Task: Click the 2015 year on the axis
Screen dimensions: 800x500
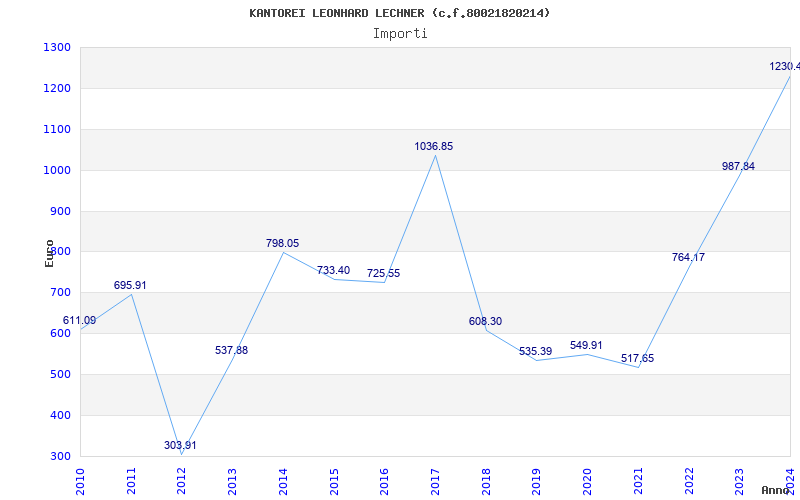Action: coord(334,481)
